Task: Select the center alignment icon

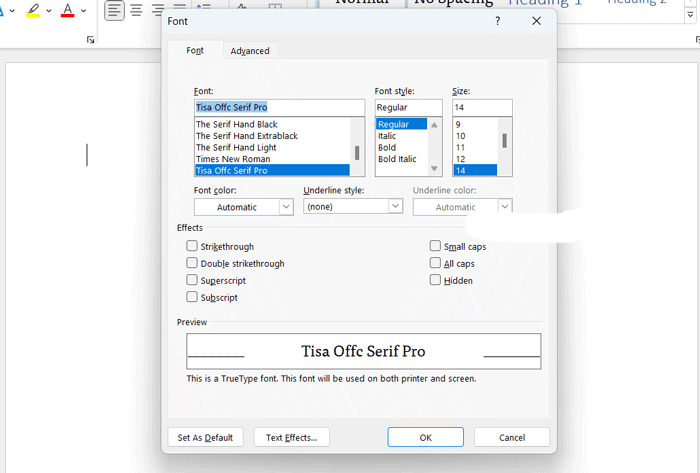Action: click(x=137, y=11)
